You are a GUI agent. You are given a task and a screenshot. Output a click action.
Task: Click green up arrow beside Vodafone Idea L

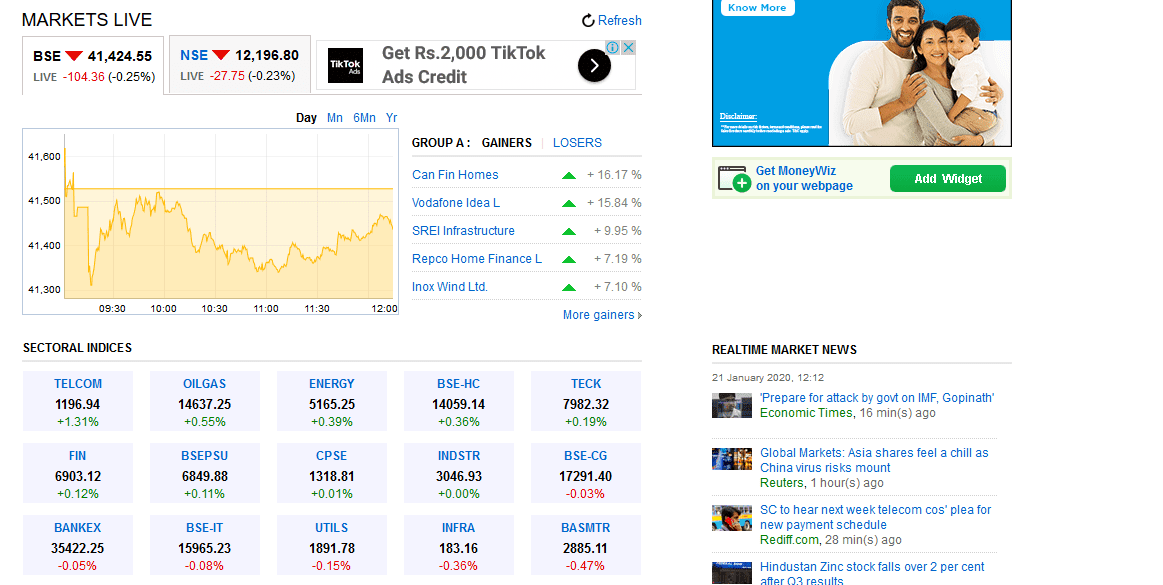tap(569, 204)
